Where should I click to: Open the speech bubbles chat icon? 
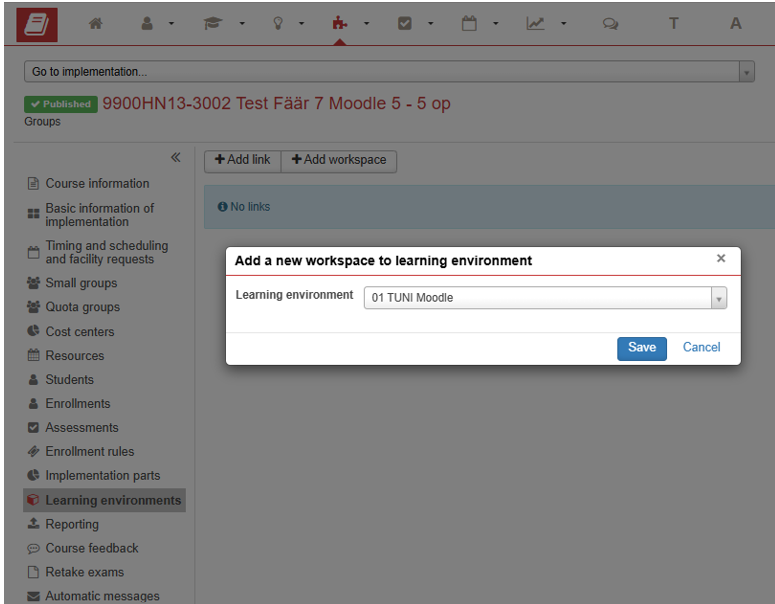tap(610, 24)
